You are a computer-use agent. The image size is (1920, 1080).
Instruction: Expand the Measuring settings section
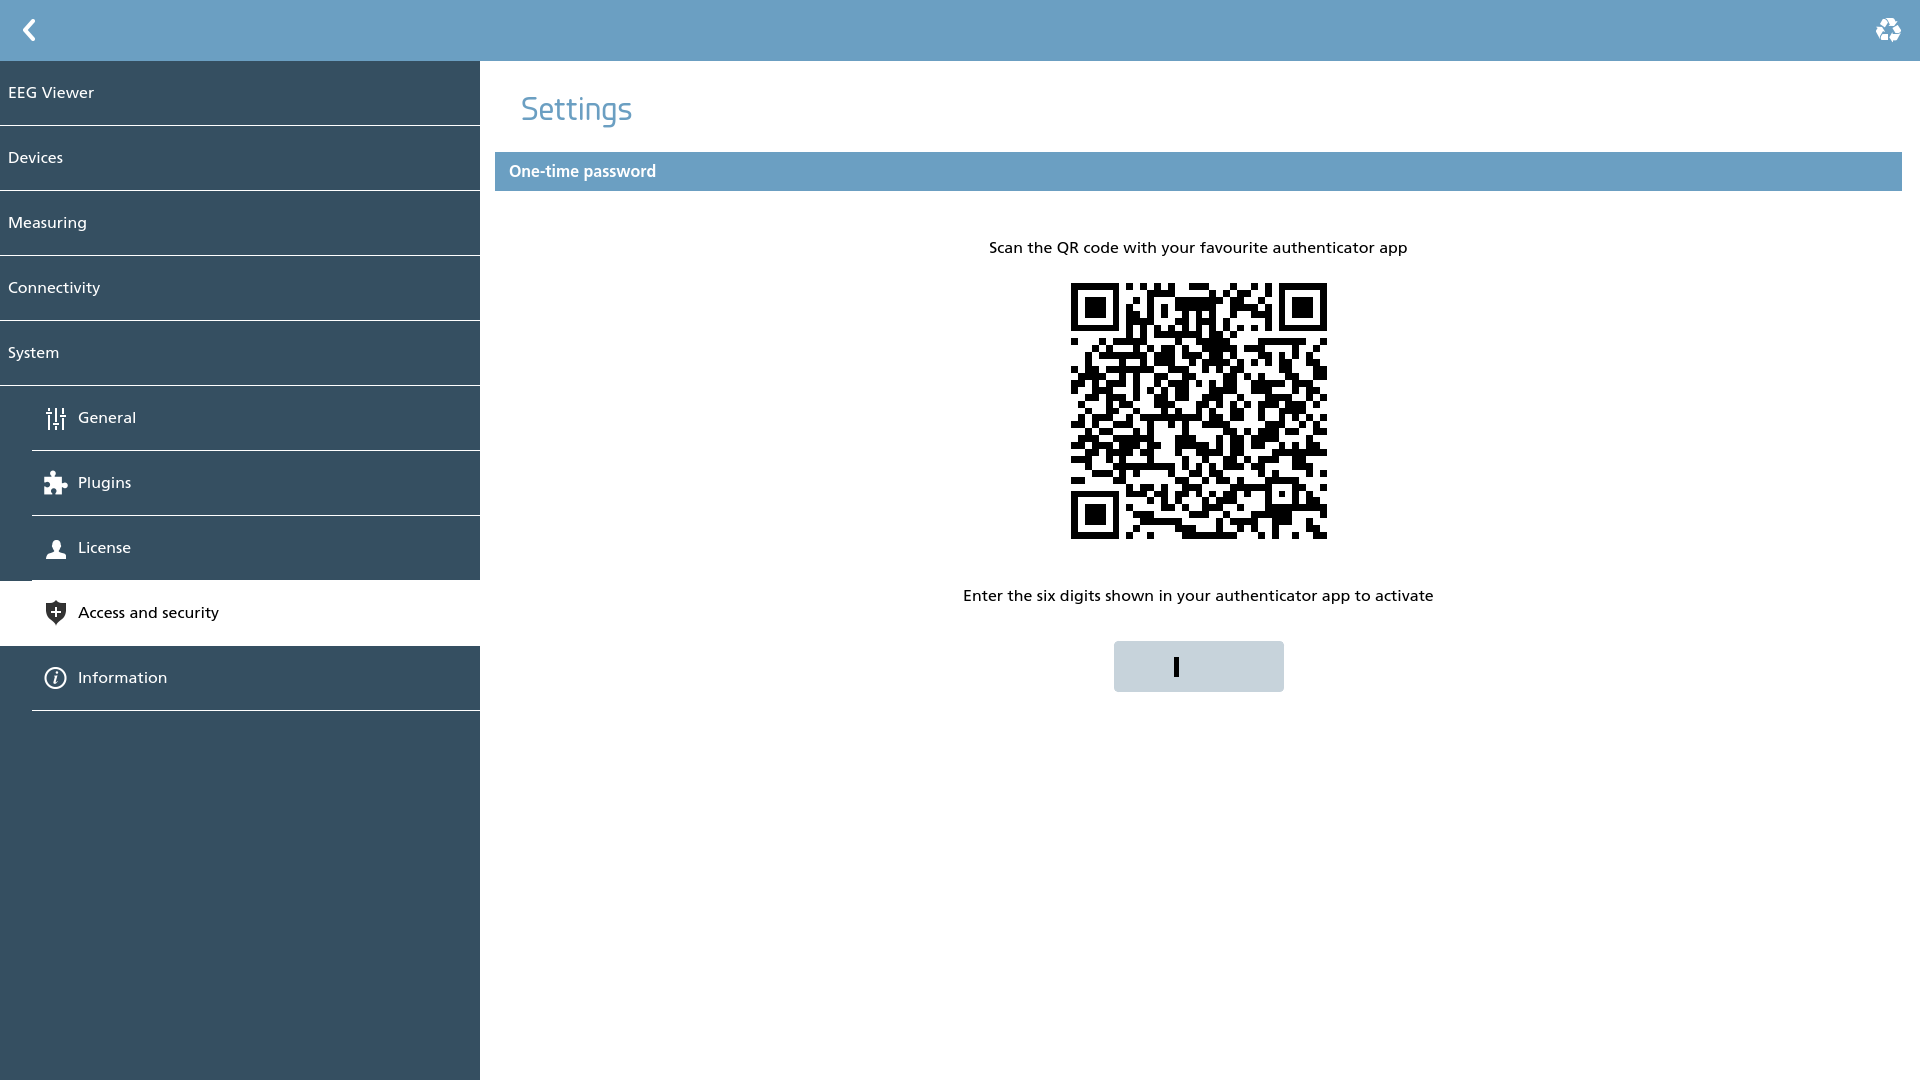[x=240, y=223]
